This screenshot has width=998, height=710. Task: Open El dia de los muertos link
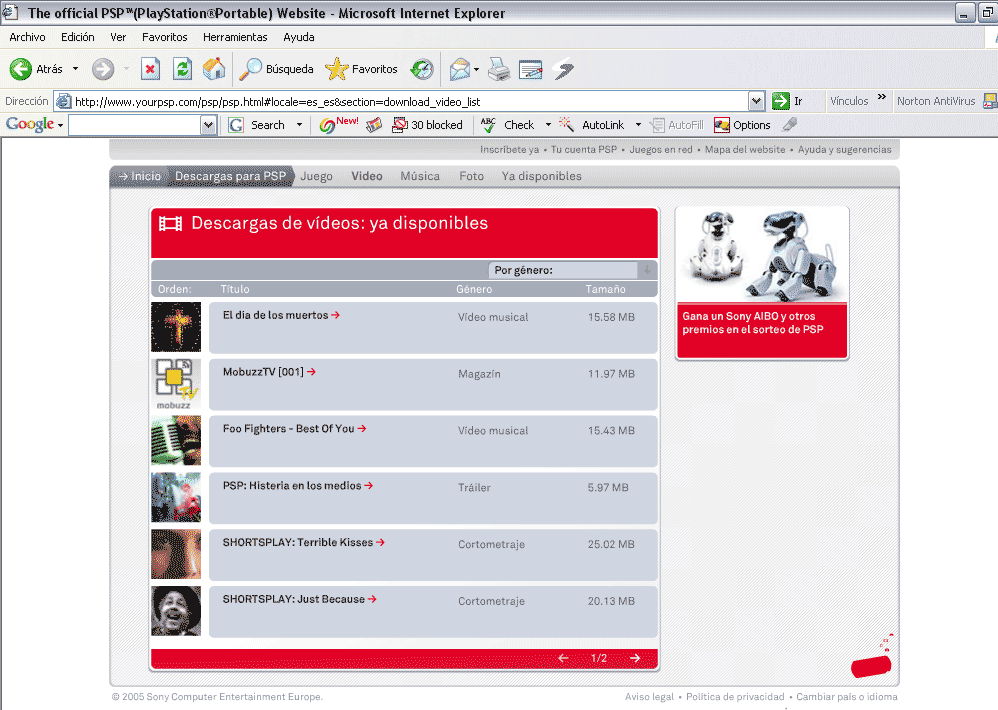pyautogui.click(x=281, y=315)
